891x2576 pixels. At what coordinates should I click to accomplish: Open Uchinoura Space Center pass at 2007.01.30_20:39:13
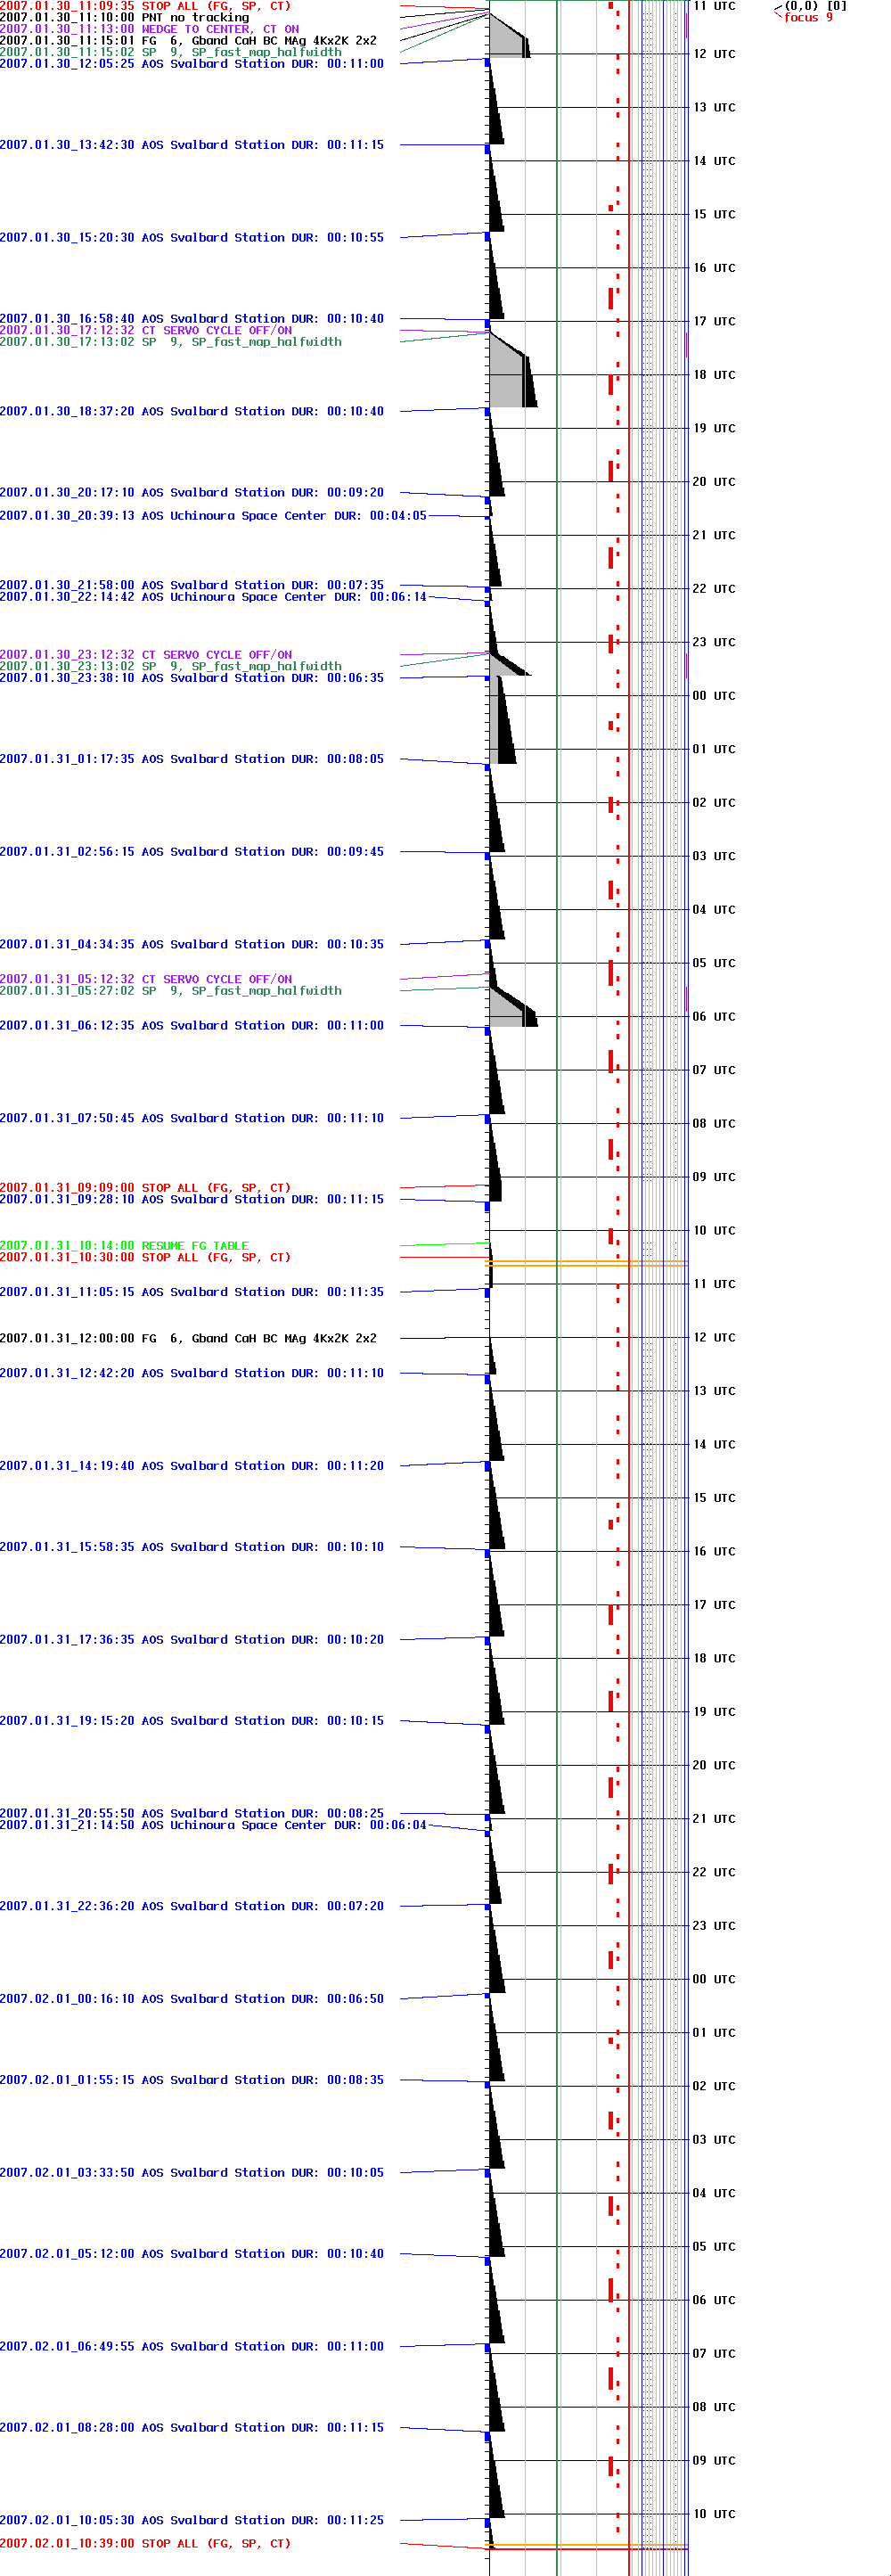point(212,516)
